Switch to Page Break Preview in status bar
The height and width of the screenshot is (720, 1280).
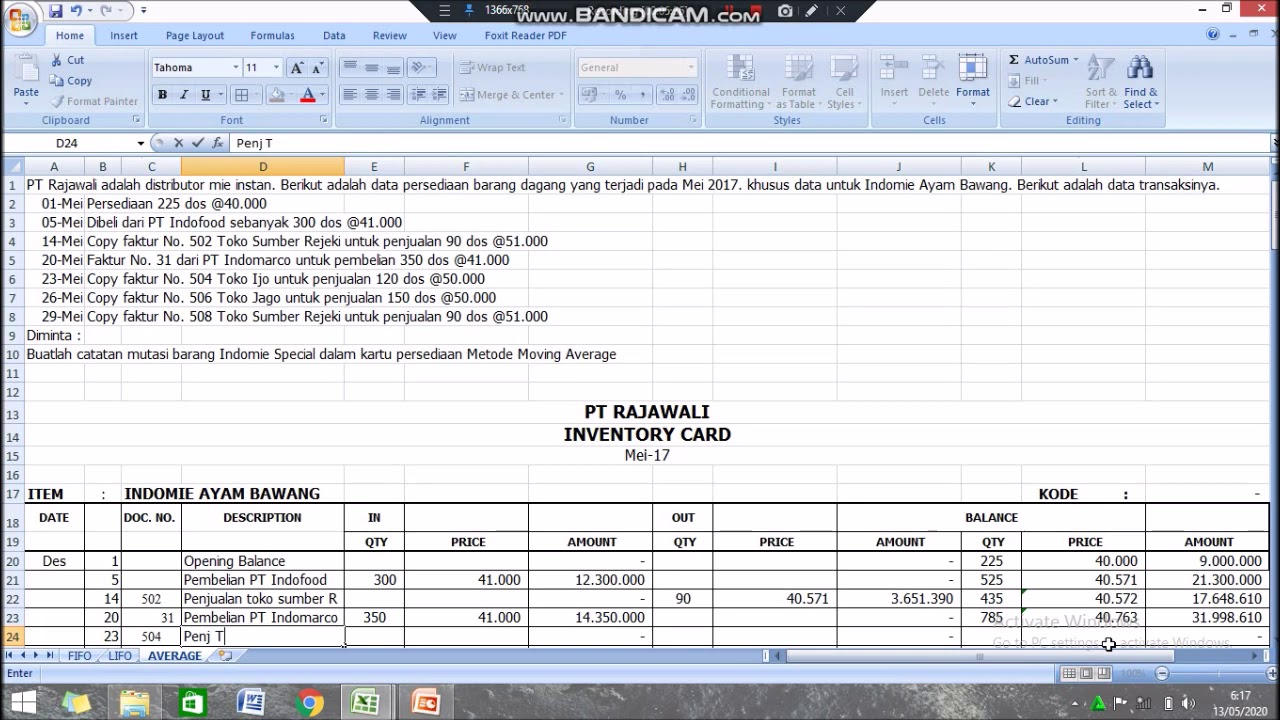1103,674
